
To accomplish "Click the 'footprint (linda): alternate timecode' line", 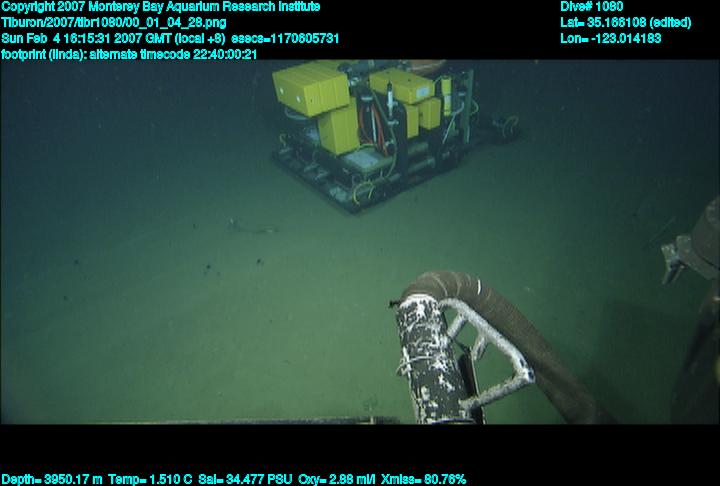I will tap(129, 54).
